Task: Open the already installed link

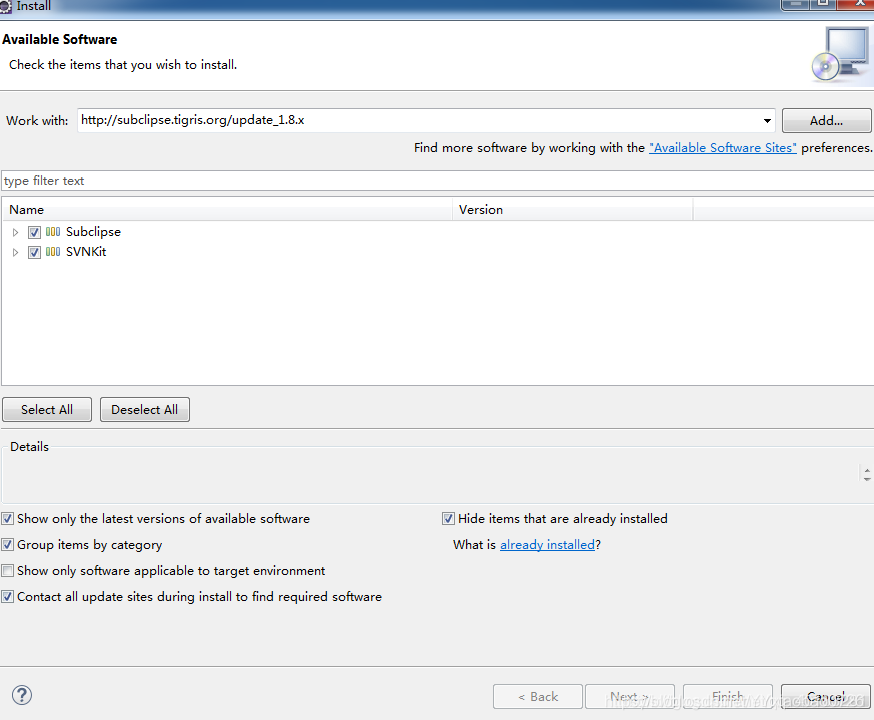Action: pyautogui.click(x=547, y=544)
